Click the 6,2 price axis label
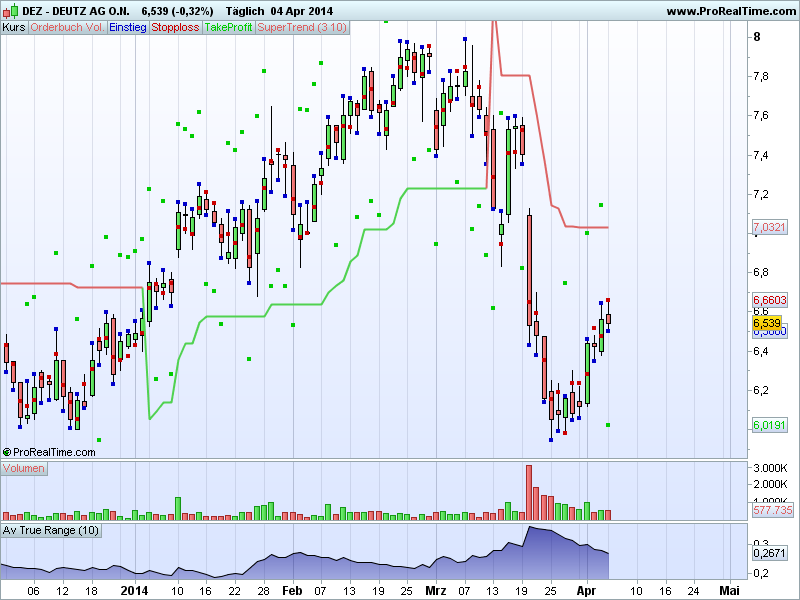Viewport: 800px width, 600px height. (x=761, y=390)
